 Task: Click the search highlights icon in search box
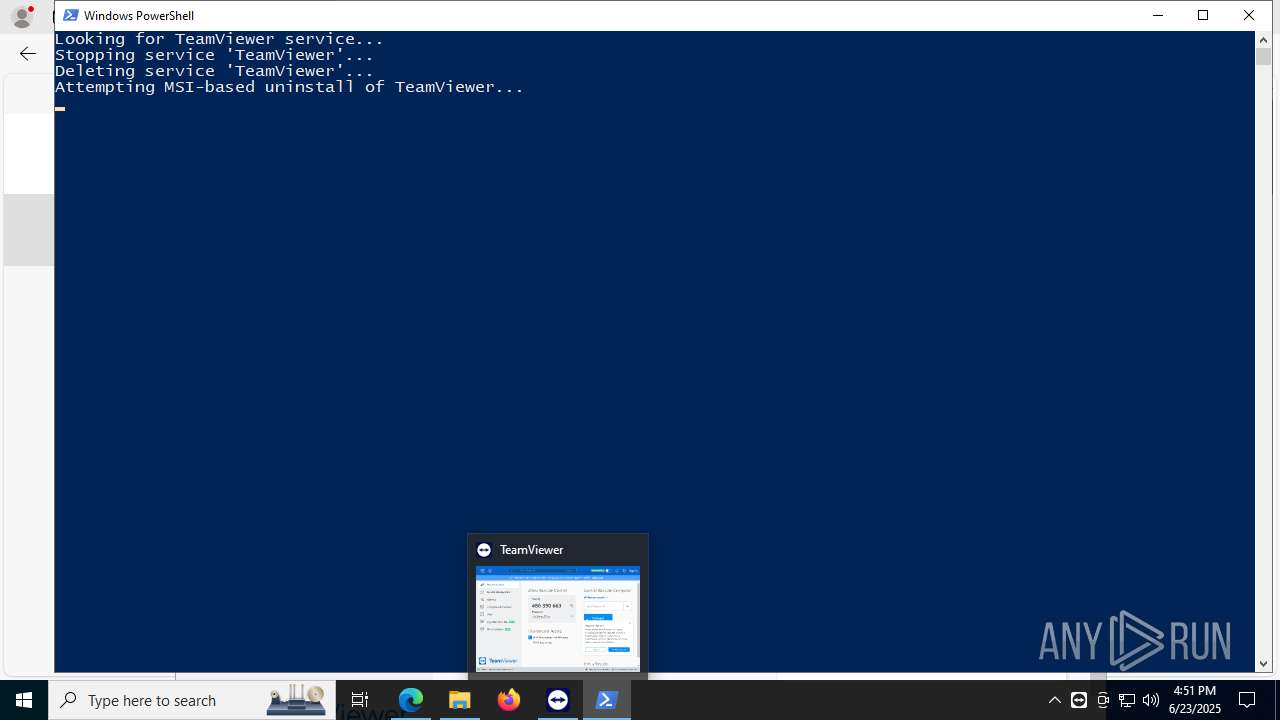pyautogui.click(x=296, y=699)
